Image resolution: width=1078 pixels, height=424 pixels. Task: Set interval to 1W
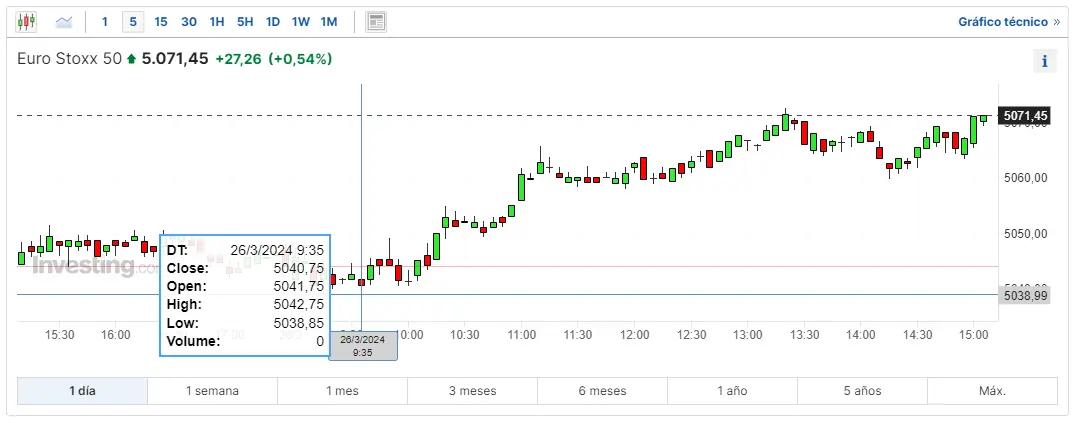[300, 22]
